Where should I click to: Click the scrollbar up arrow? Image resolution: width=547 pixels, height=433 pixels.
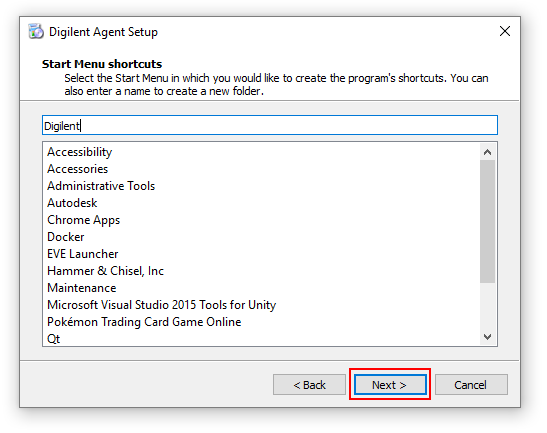tap(487, 152)
